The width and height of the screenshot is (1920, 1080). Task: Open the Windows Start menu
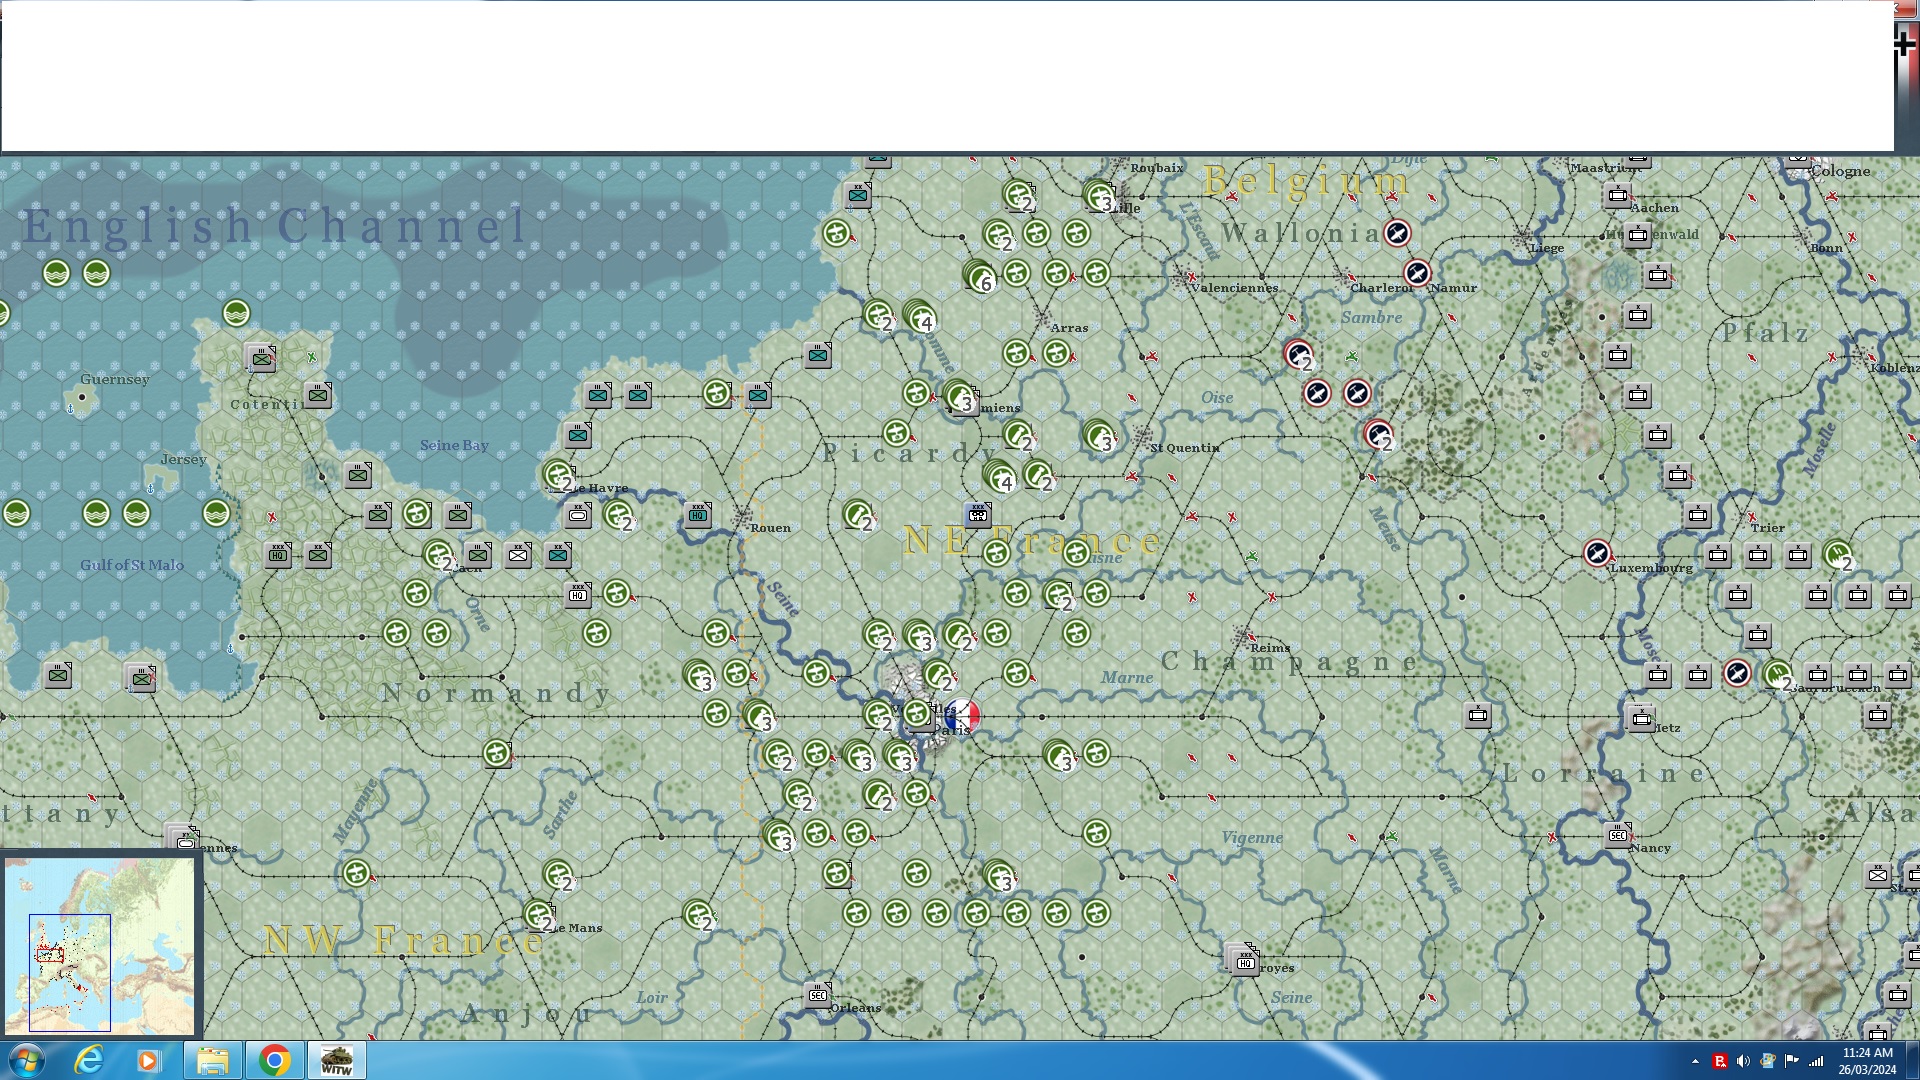26,1060
